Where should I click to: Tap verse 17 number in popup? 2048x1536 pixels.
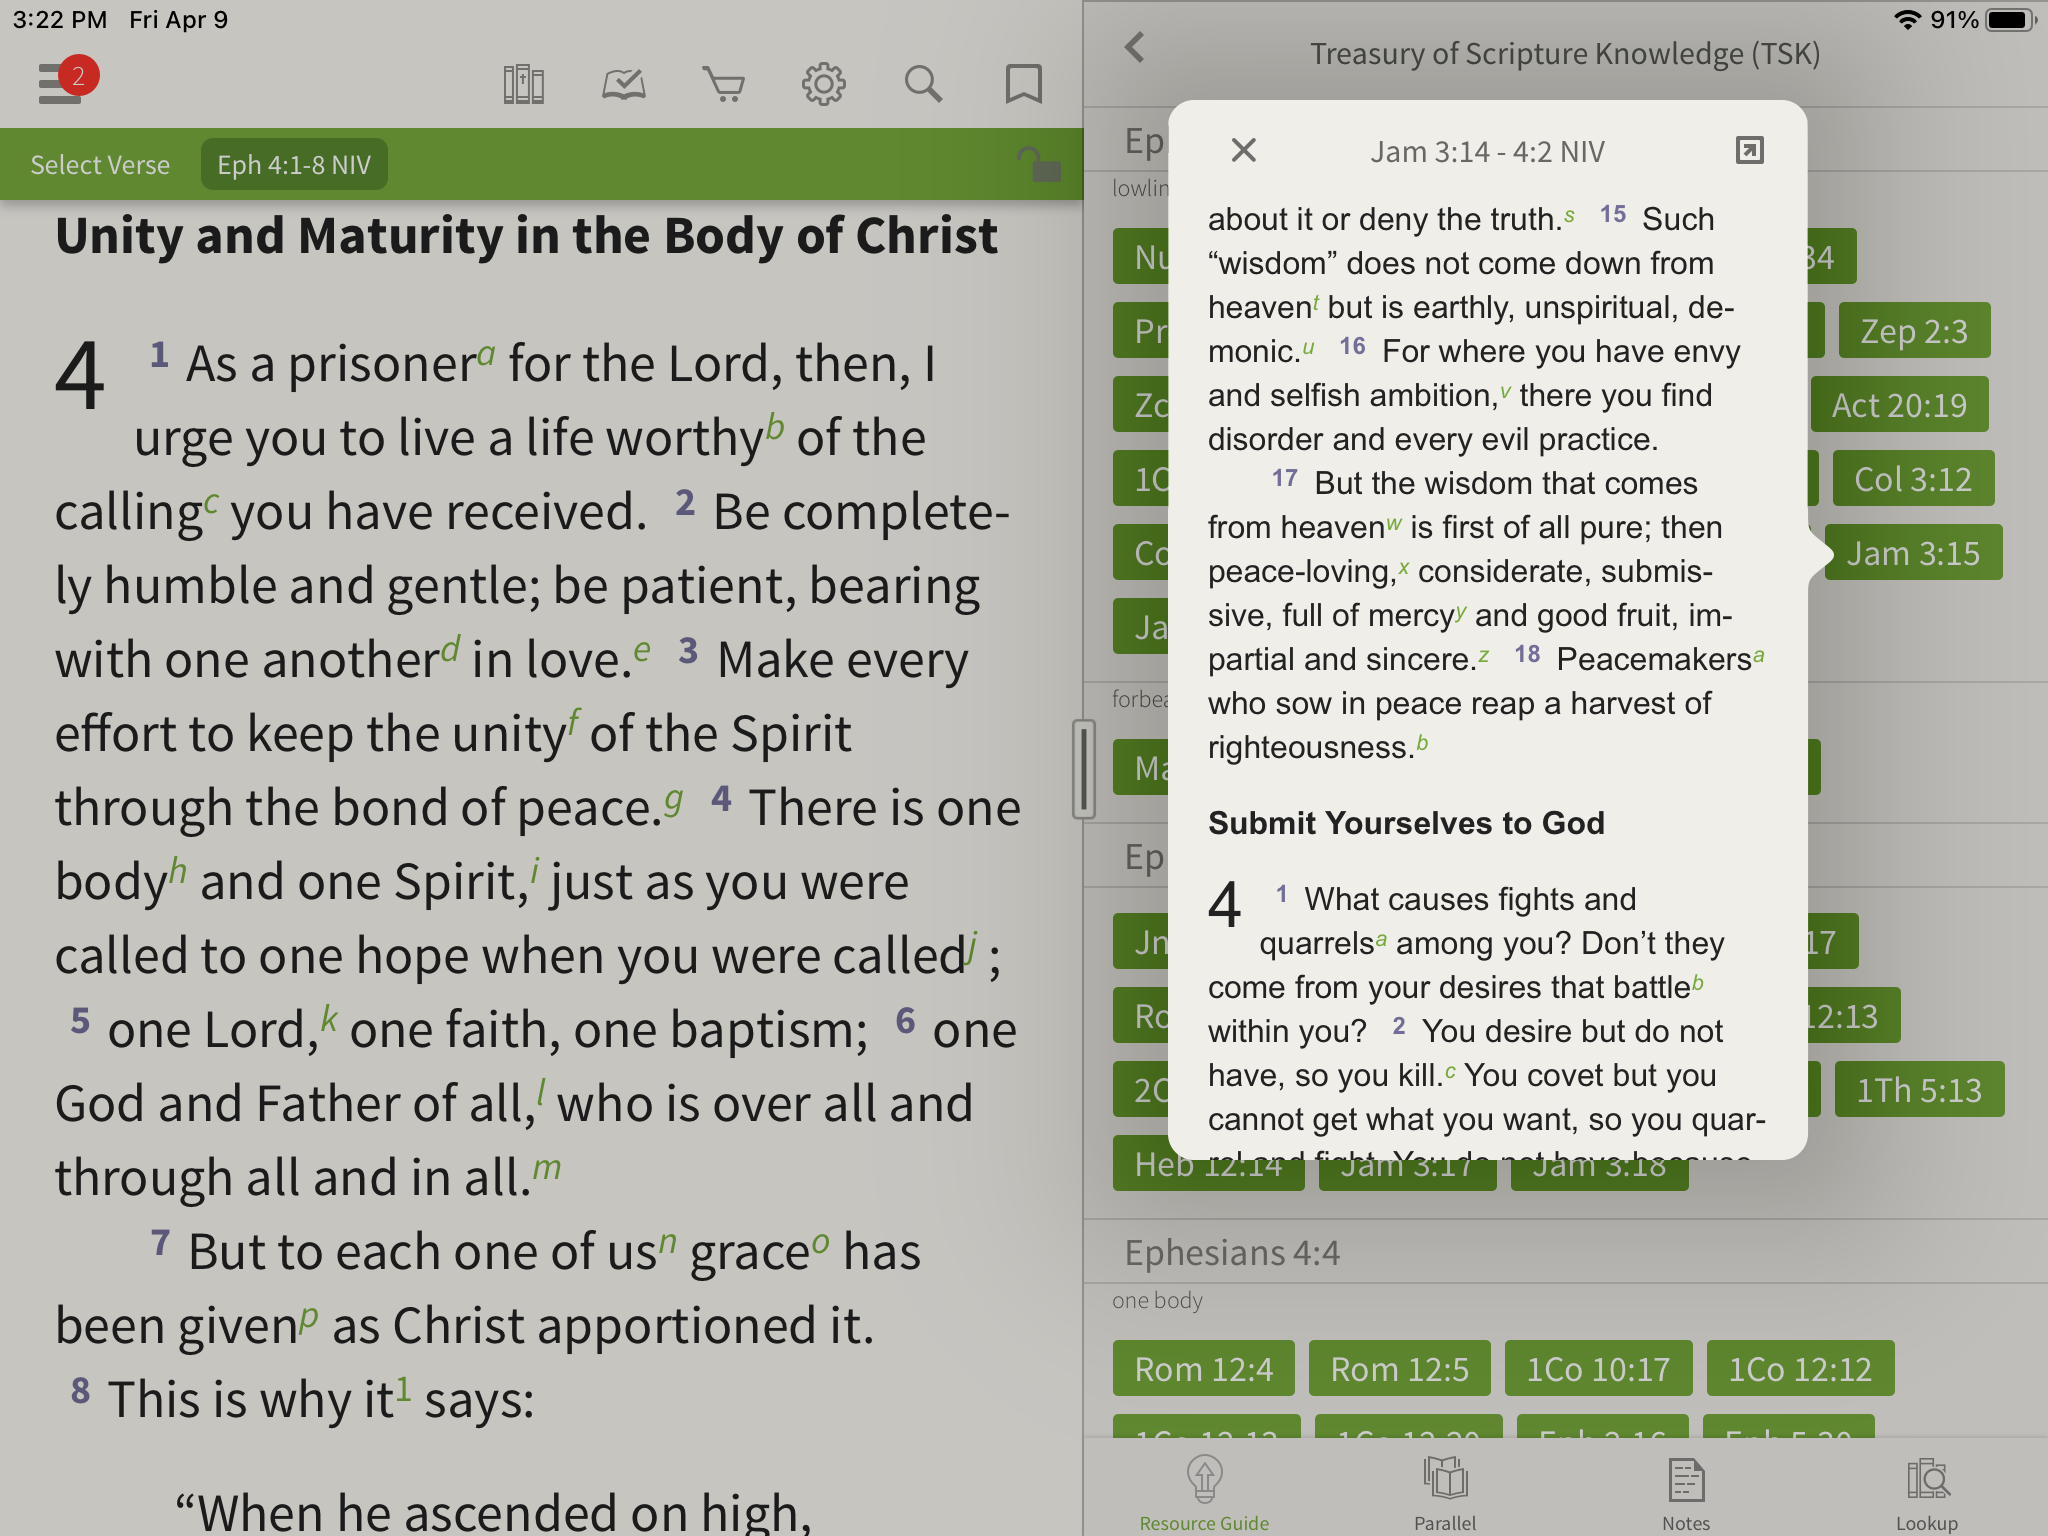(1285, 478)
